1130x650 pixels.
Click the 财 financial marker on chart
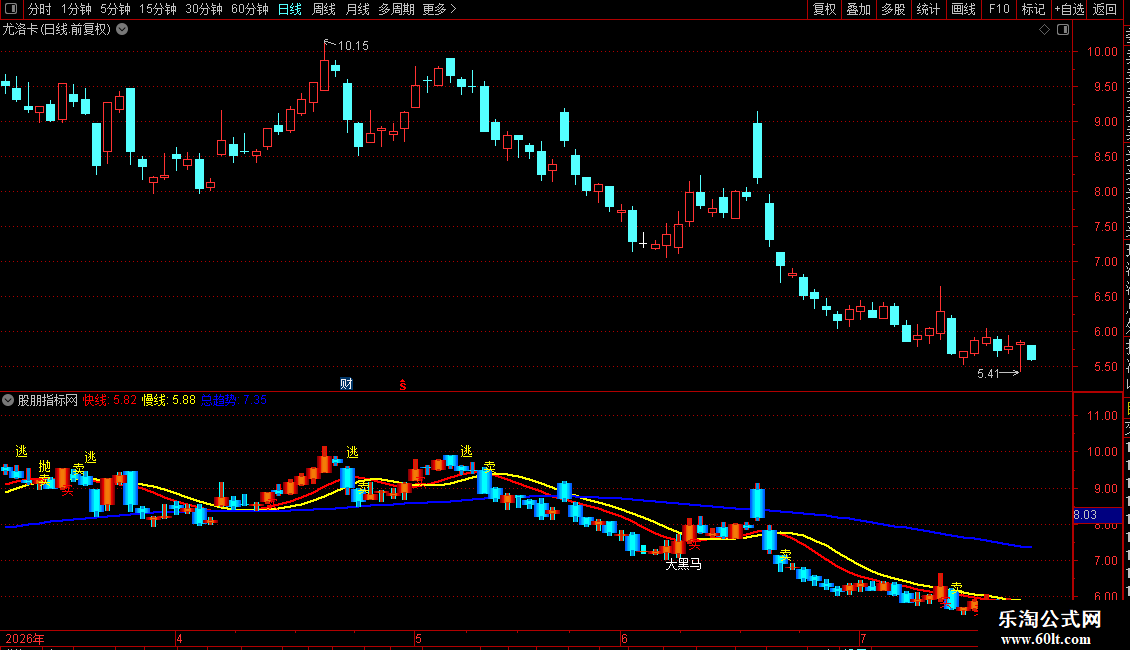pos(346,384)
